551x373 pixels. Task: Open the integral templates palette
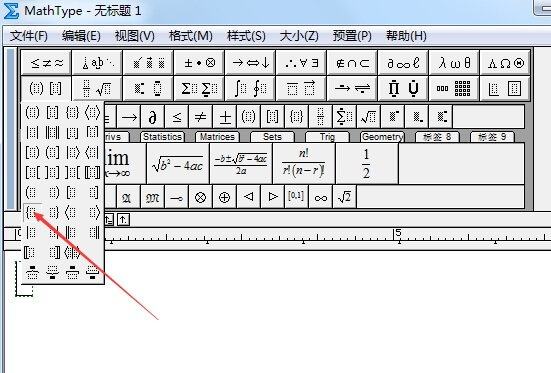pos(250,88)
